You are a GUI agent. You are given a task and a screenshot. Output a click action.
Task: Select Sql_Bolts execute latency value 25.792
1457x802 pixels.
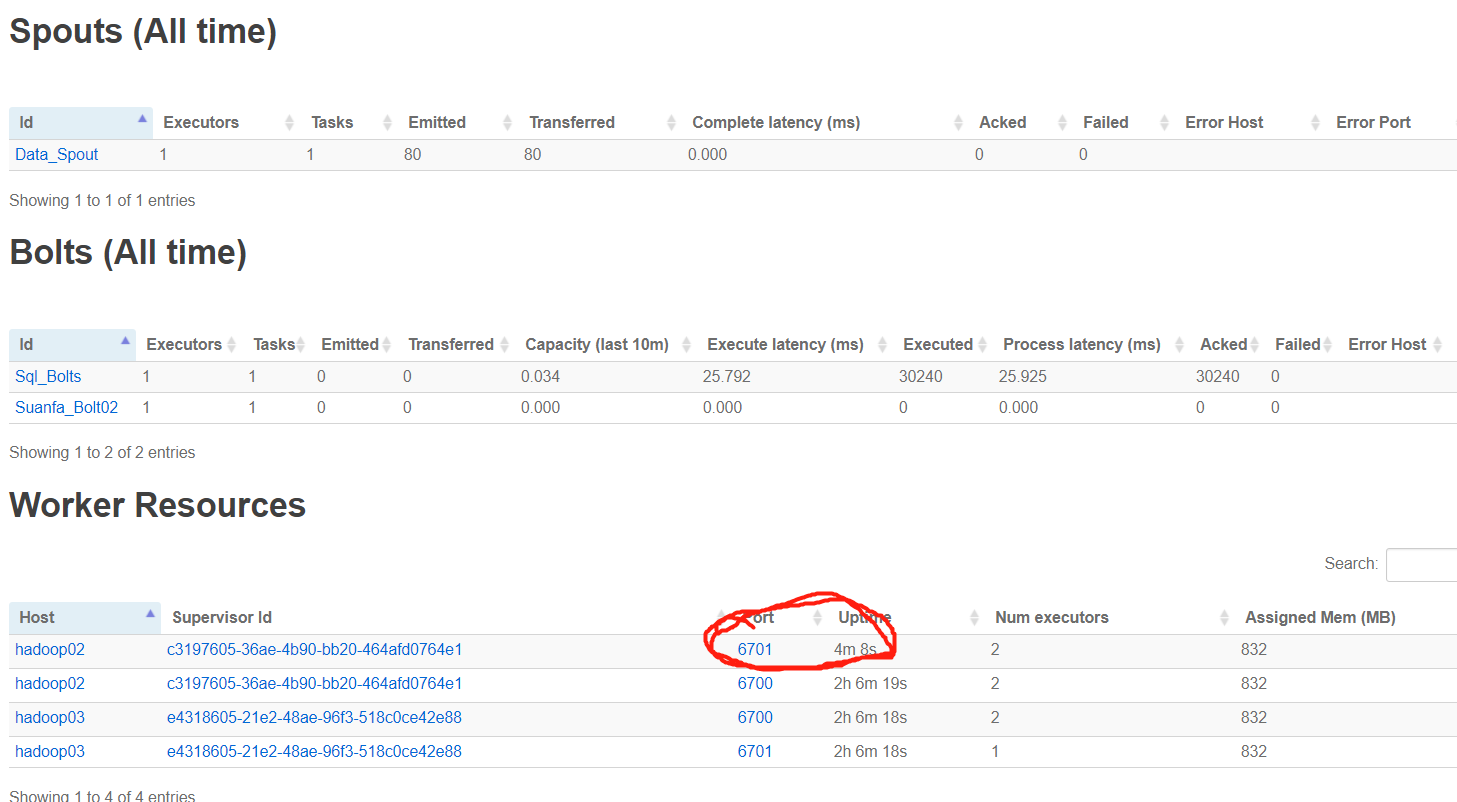click(x=727, y=376)
